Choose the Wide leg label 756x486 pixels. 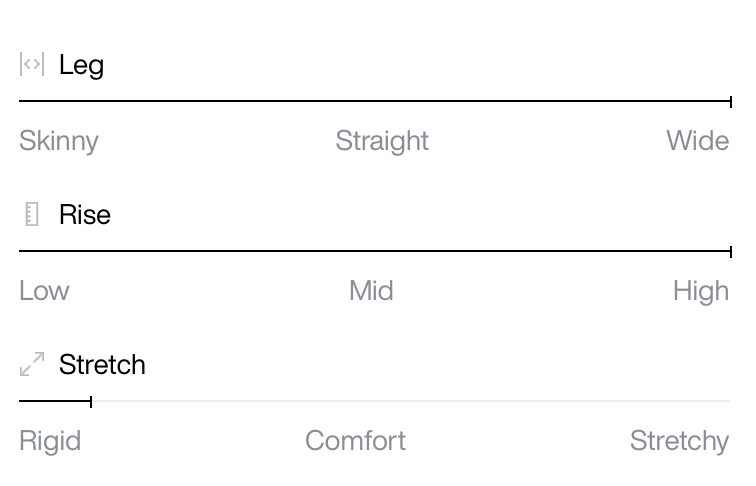pos(698,141)
